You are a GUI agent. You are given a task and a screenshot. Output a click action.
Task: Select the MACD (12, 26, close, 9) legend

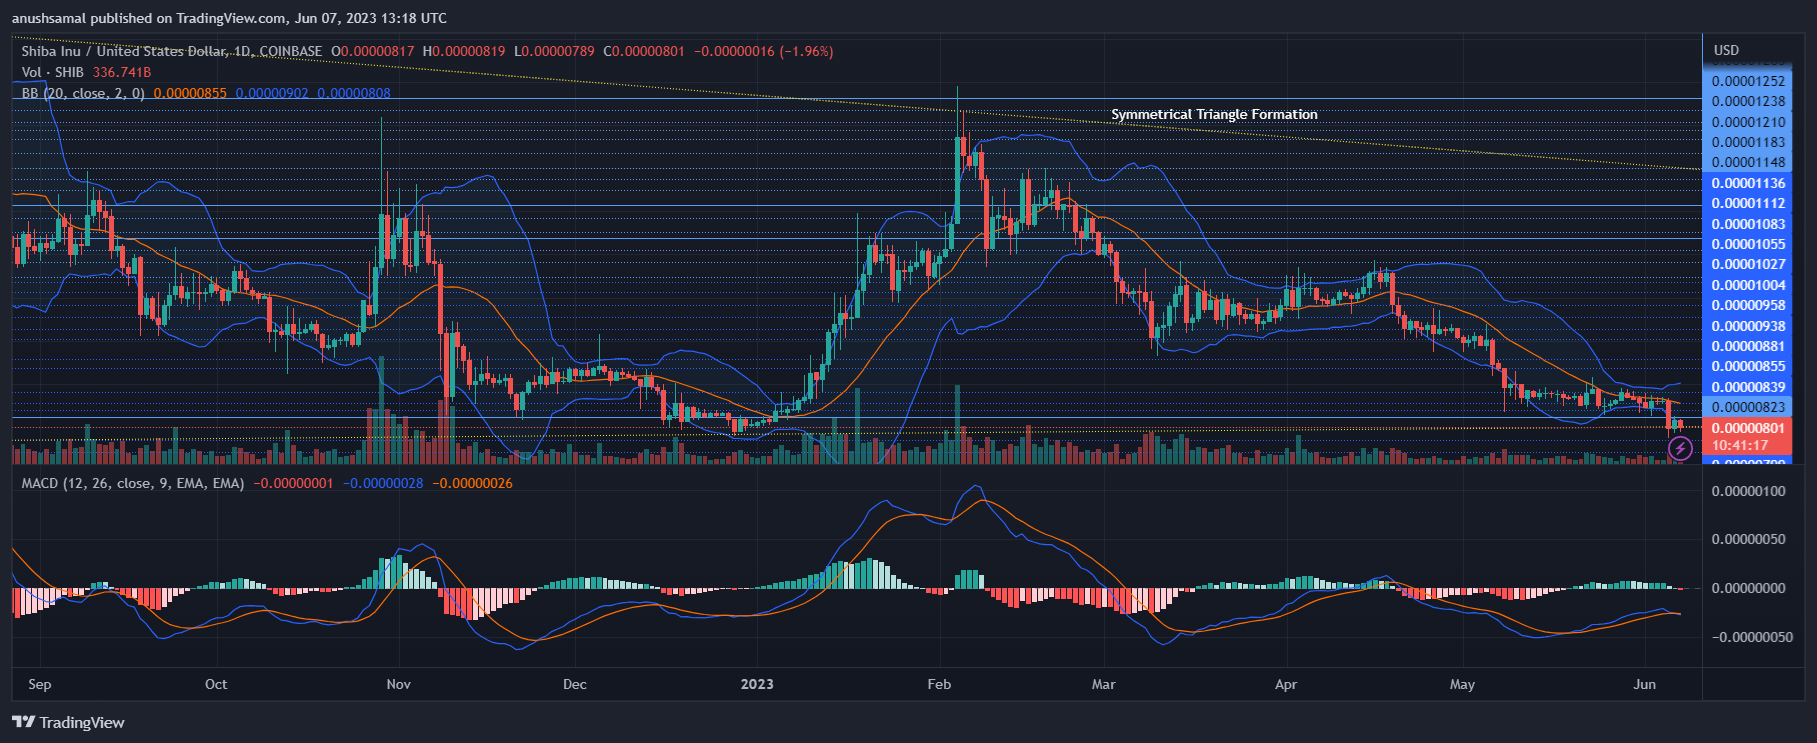pyautogui.click(x=133, y=483)
